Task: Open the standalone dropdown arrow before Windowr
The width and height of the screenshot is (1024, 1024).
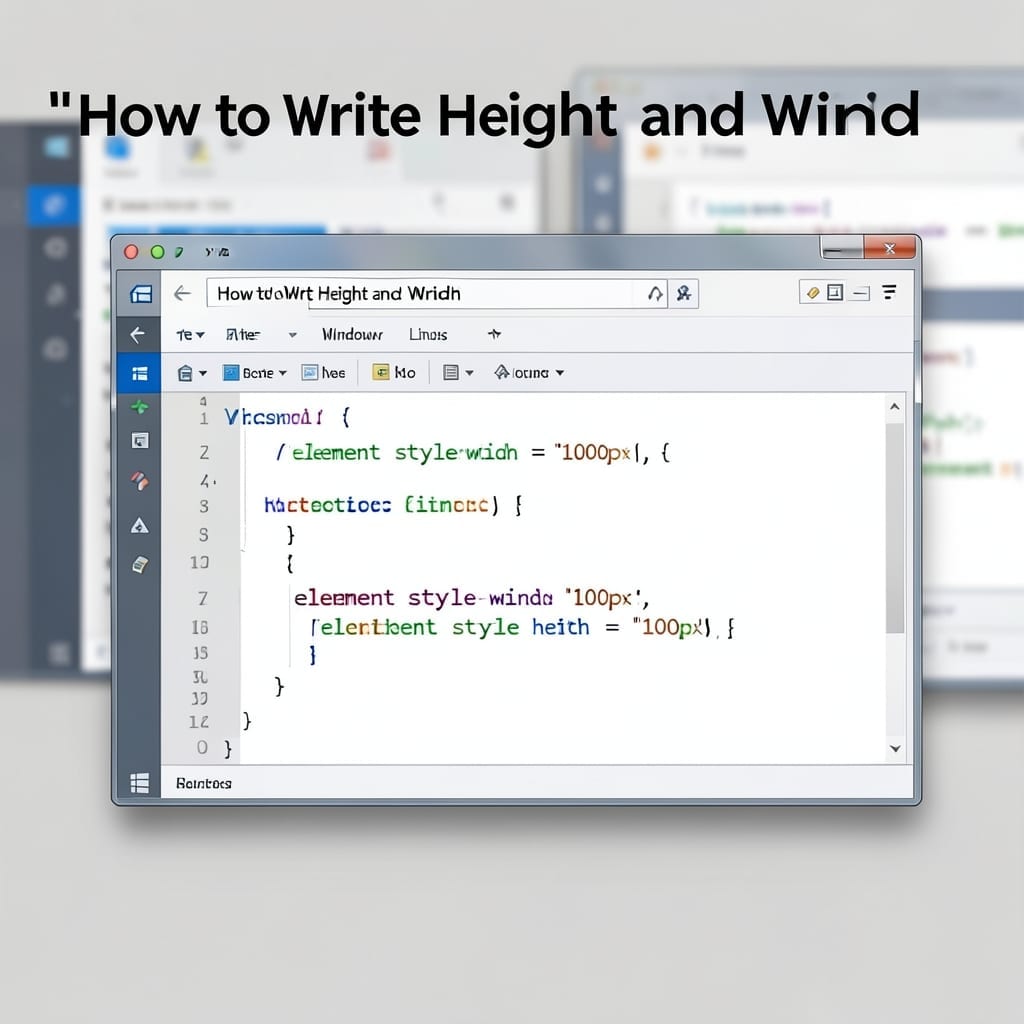Action: click(x=293, y=335)
